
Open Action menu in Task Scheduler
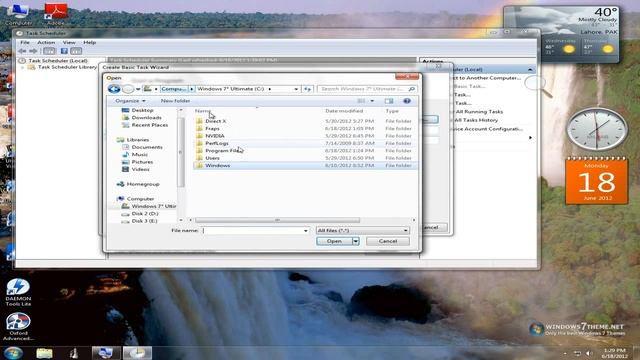pos(46,42)
